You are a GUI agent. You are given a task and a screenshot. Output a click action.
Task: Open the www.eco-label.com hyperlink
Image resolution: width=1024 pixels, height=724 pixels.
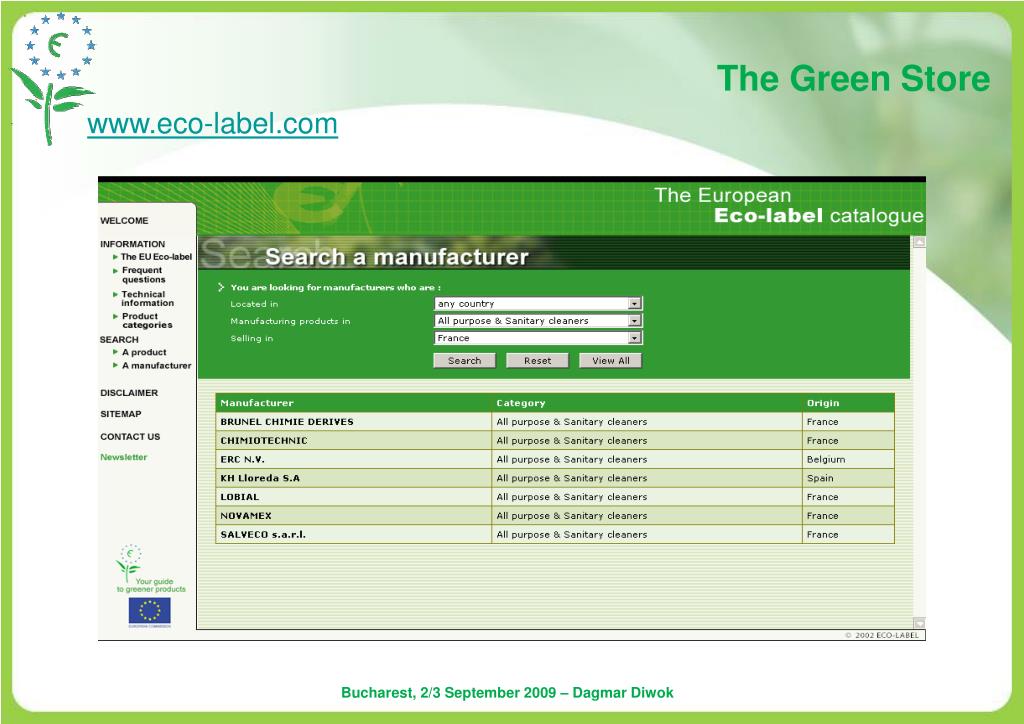[212, 123]
